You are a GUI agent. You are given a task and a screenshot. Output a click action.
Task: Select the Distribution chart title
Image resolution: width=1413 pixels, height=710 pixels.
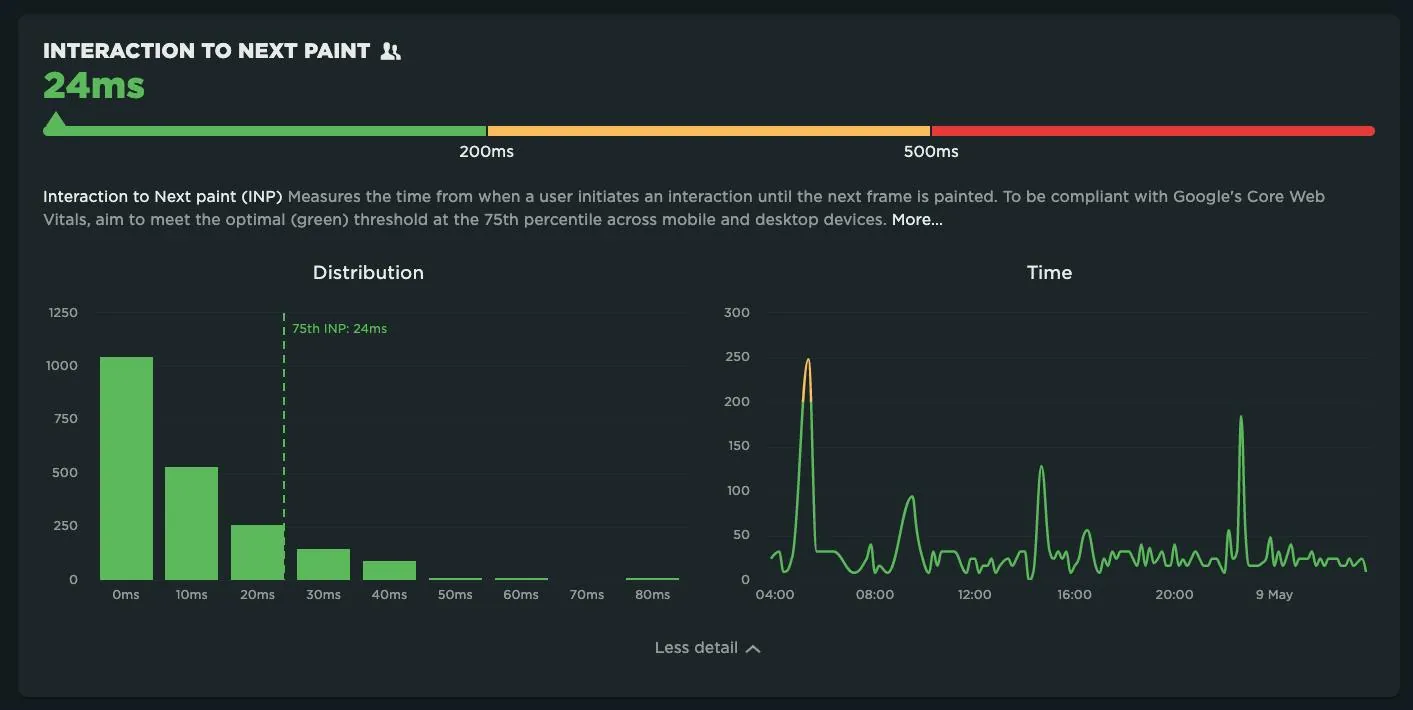(x=368, y=272)
